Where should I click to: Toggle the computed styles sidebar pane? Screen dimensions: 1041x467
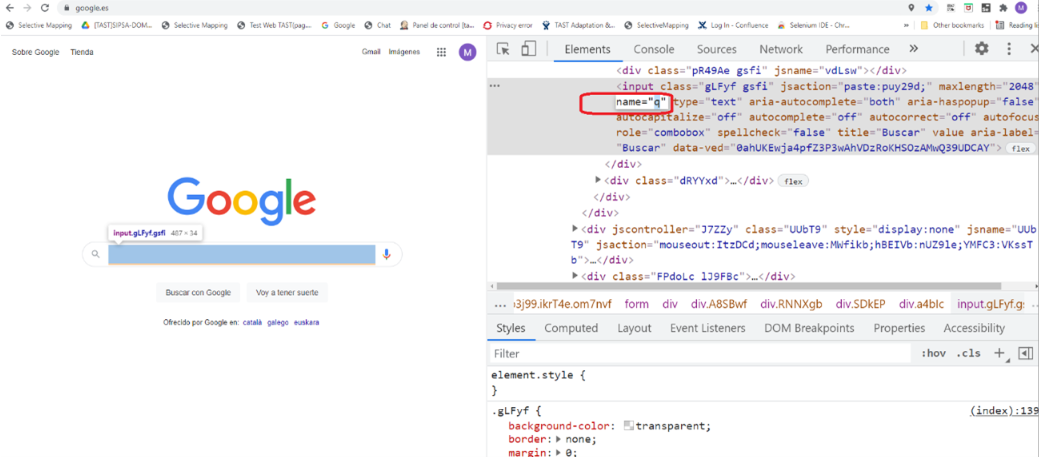click(x=1024, y=353)
